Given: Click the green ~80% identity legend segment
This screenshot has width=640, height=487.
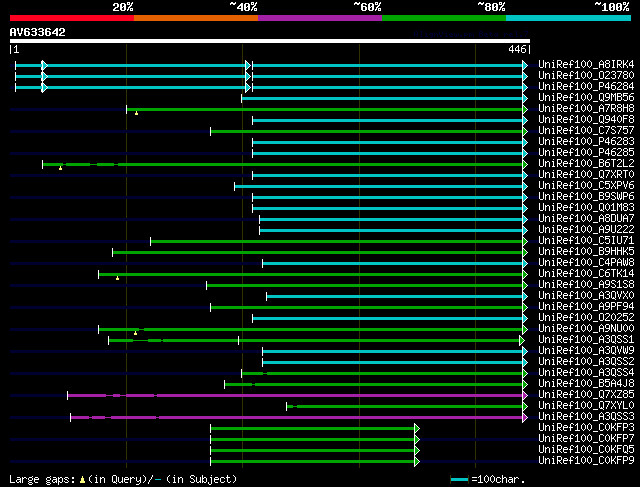Looking at the screenshot, I should [x=444, y=18].
